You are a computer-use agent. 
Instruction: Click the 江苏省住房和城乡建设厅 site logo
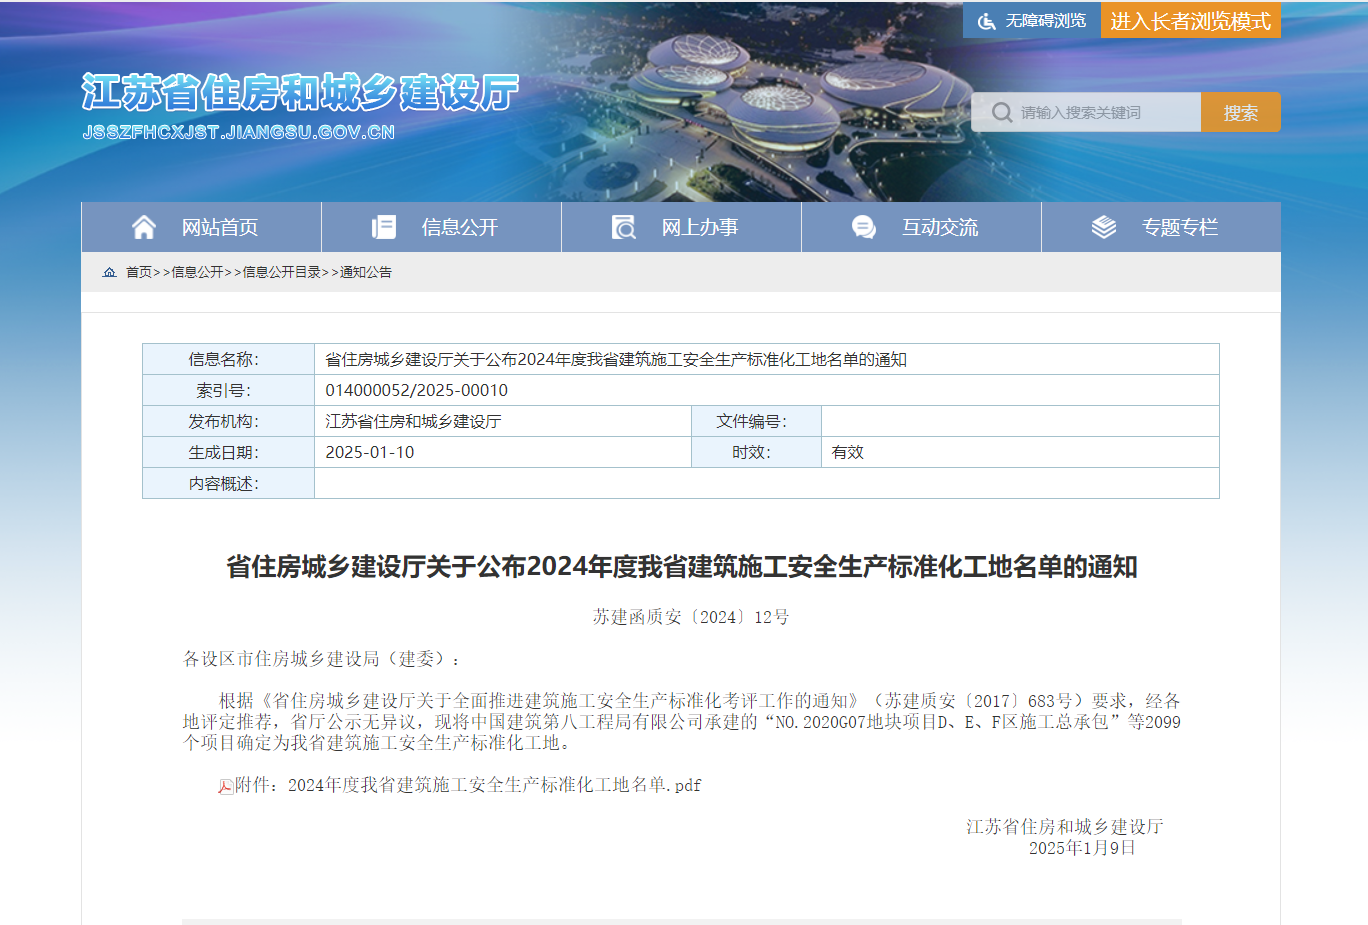(300, 93)
